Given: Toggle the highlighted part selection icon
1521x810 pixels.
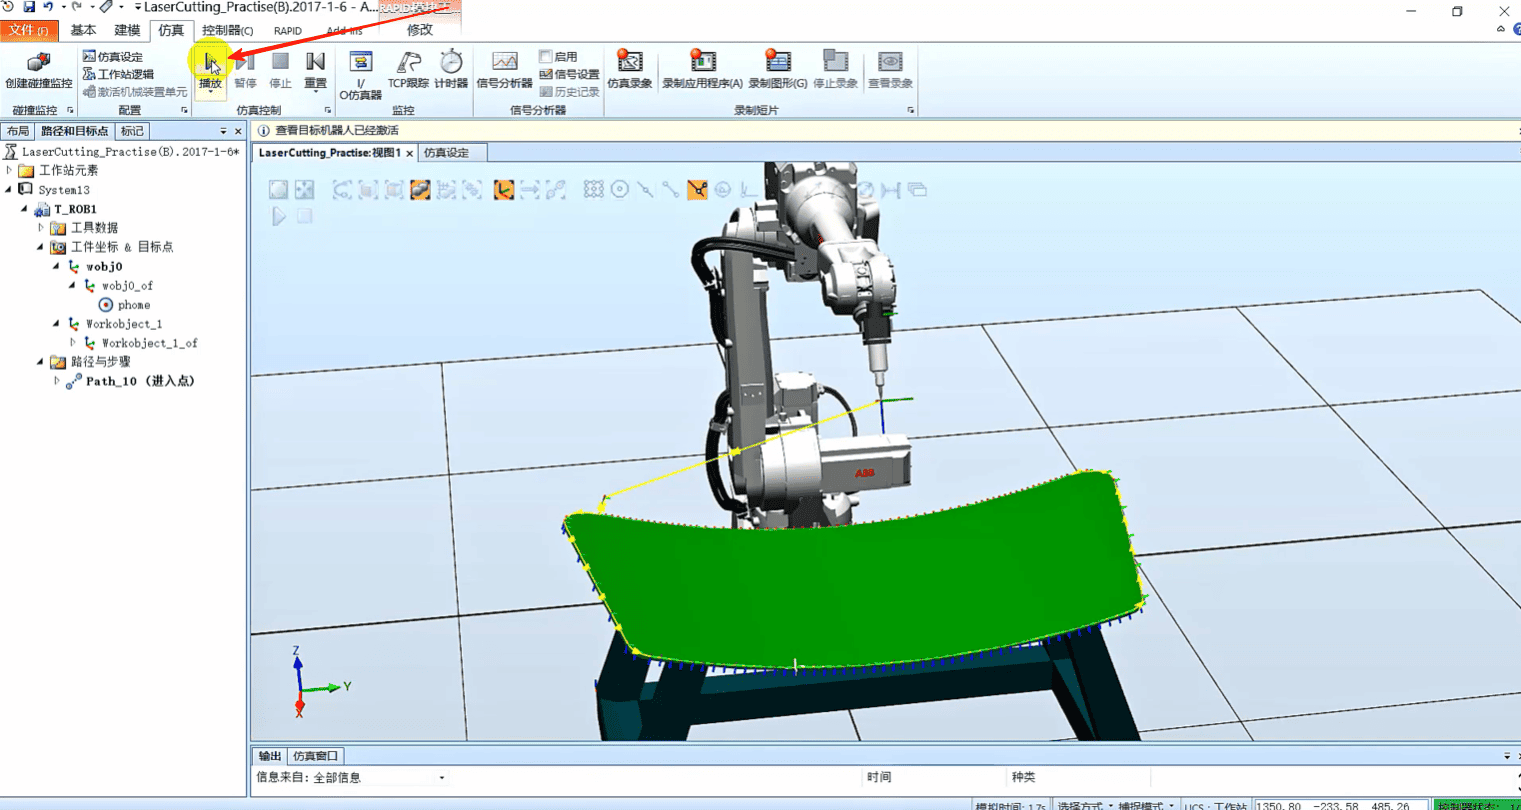Looking at the screenshot, I should click(x=420, y=190).
